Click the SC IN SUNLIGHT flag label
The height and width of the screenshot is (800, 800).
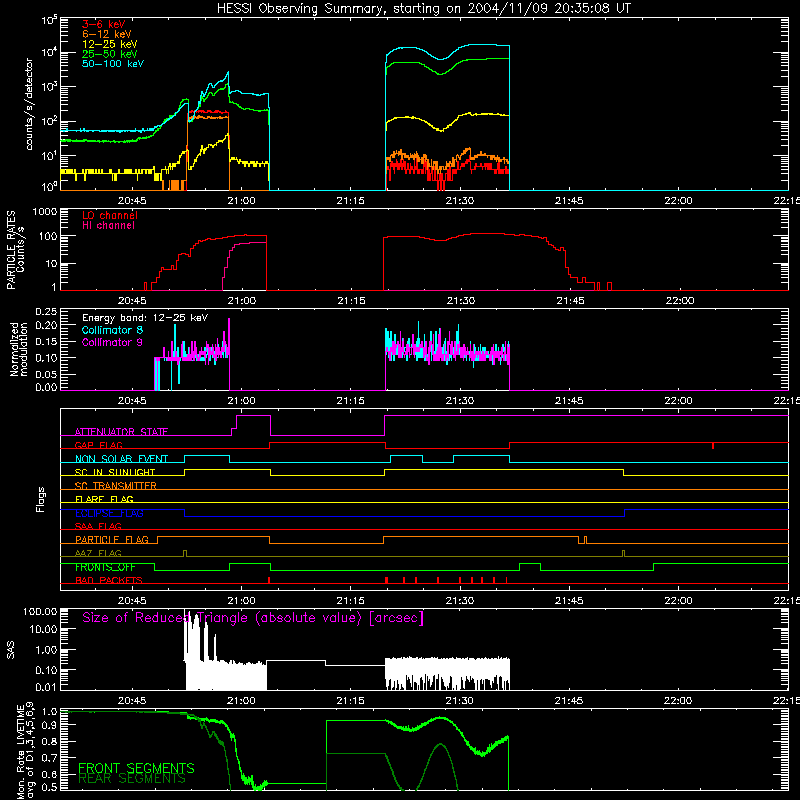click(x=115, y=472)
